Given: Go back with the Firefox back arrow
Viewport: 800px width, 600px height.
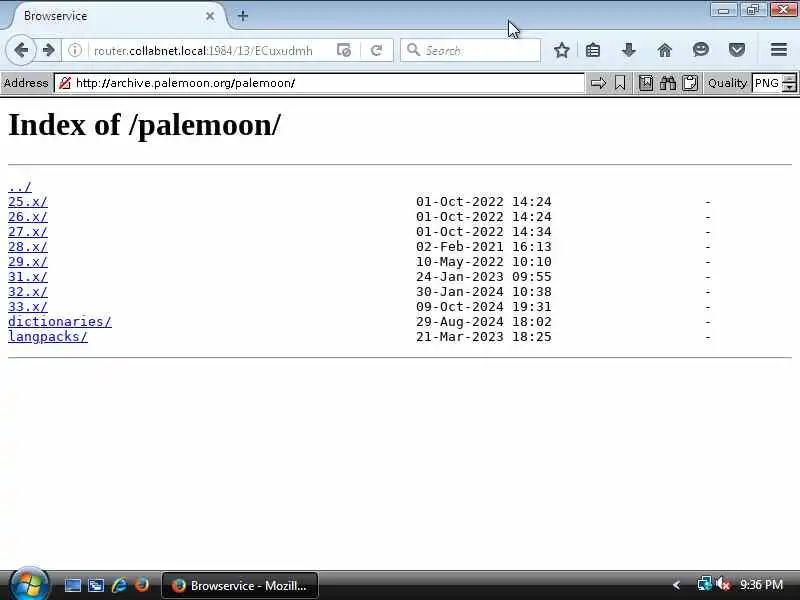Looking at the screenshot, I should (21, 50).
